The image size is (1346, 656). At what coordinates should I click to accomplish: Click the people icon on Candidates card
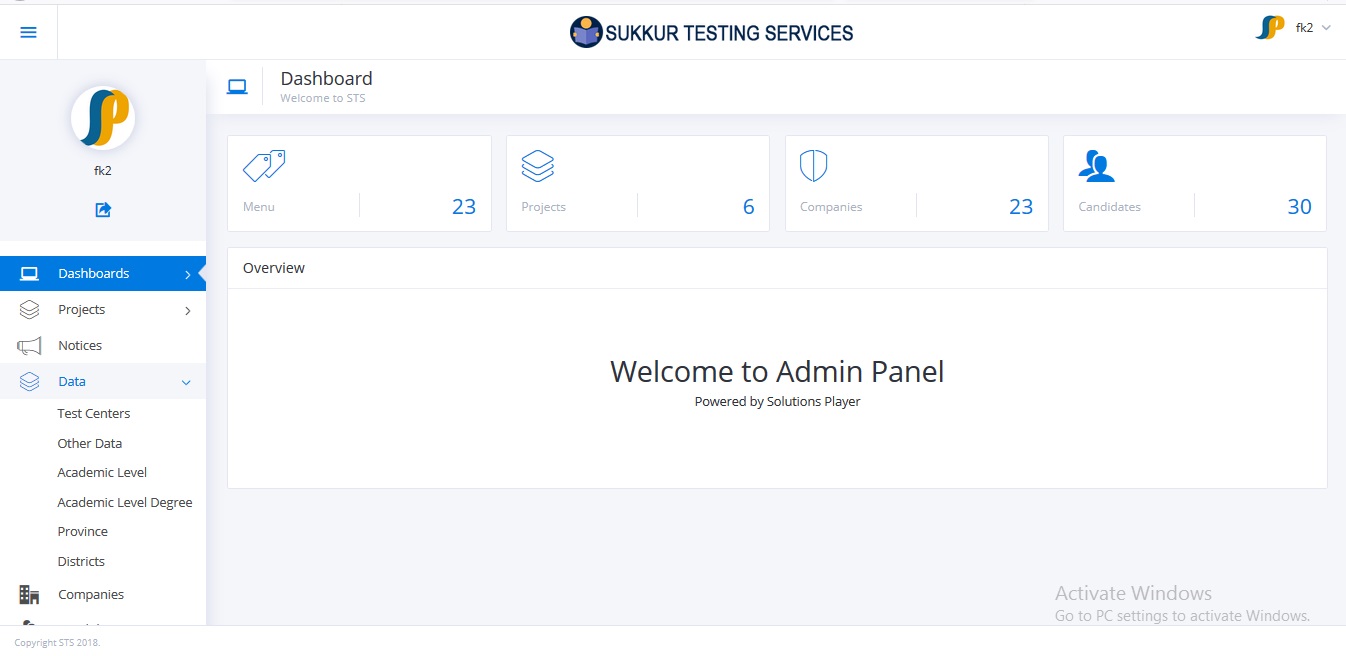click(1096, 166)
